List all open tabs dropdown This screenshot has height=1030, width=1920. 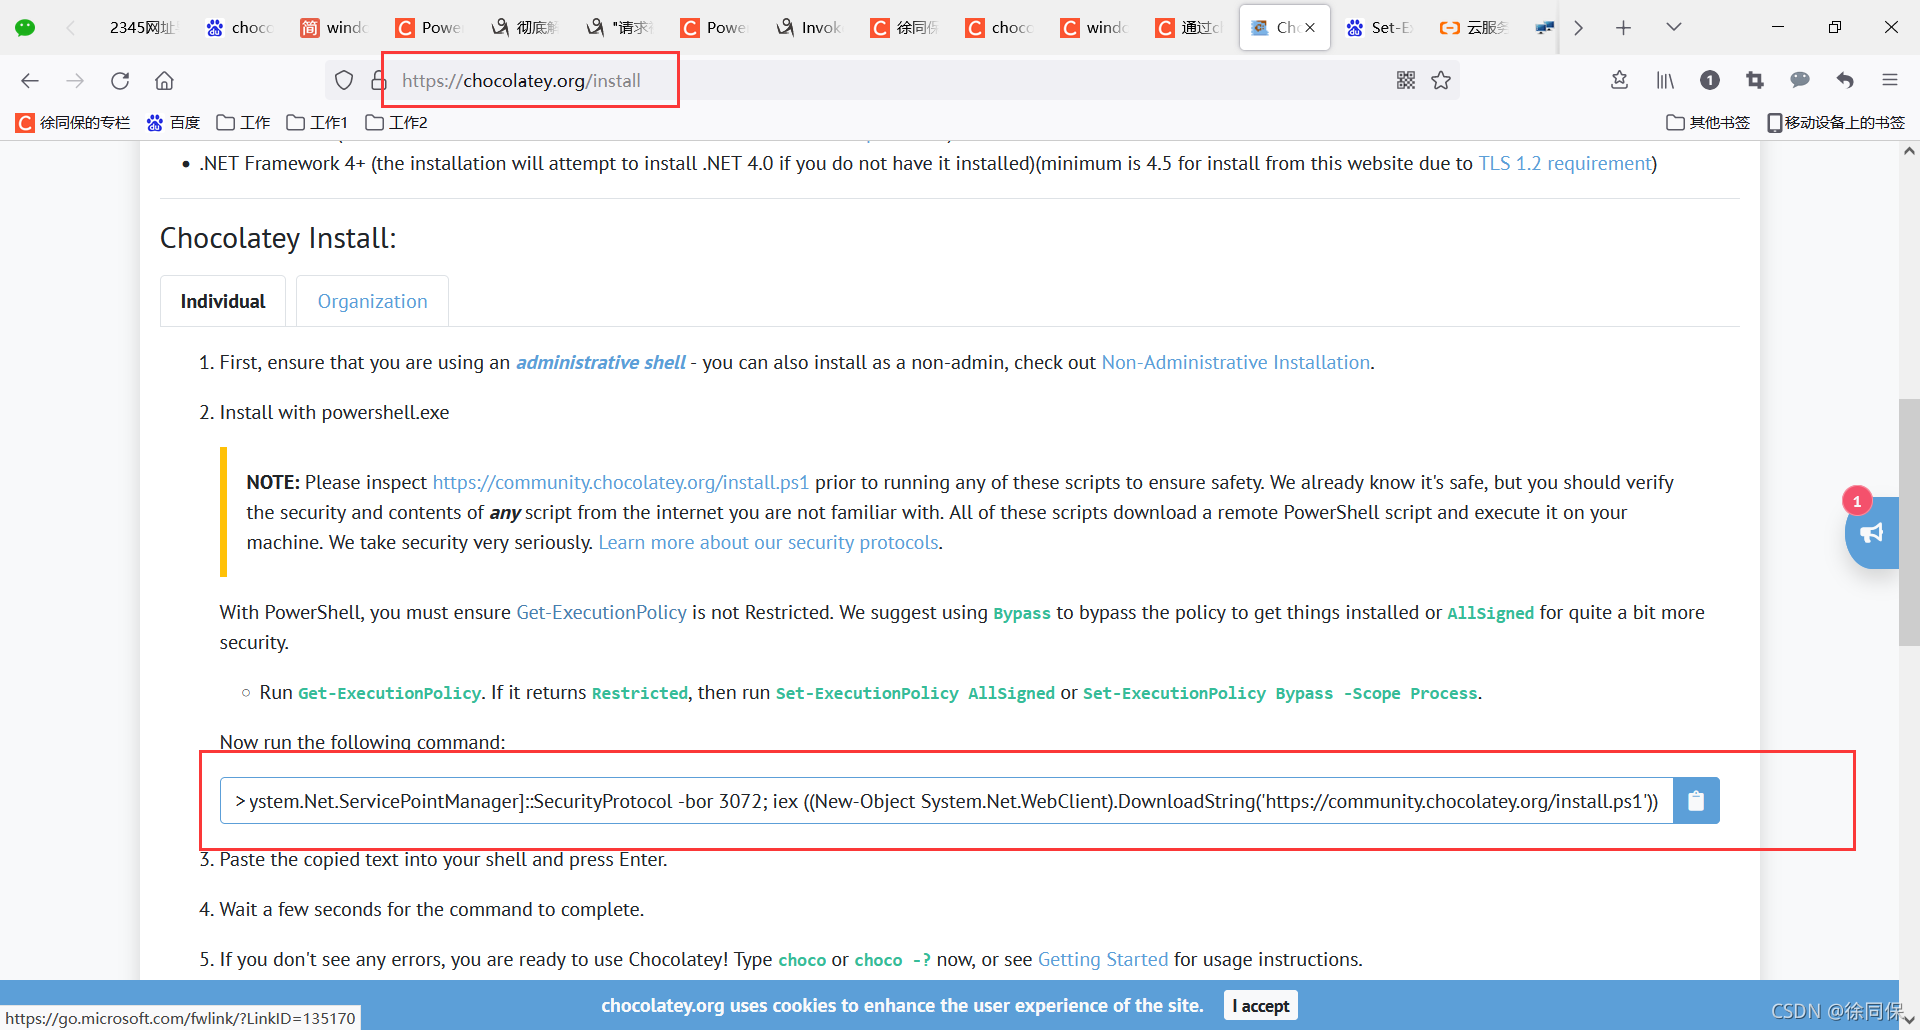[1673, 28]
